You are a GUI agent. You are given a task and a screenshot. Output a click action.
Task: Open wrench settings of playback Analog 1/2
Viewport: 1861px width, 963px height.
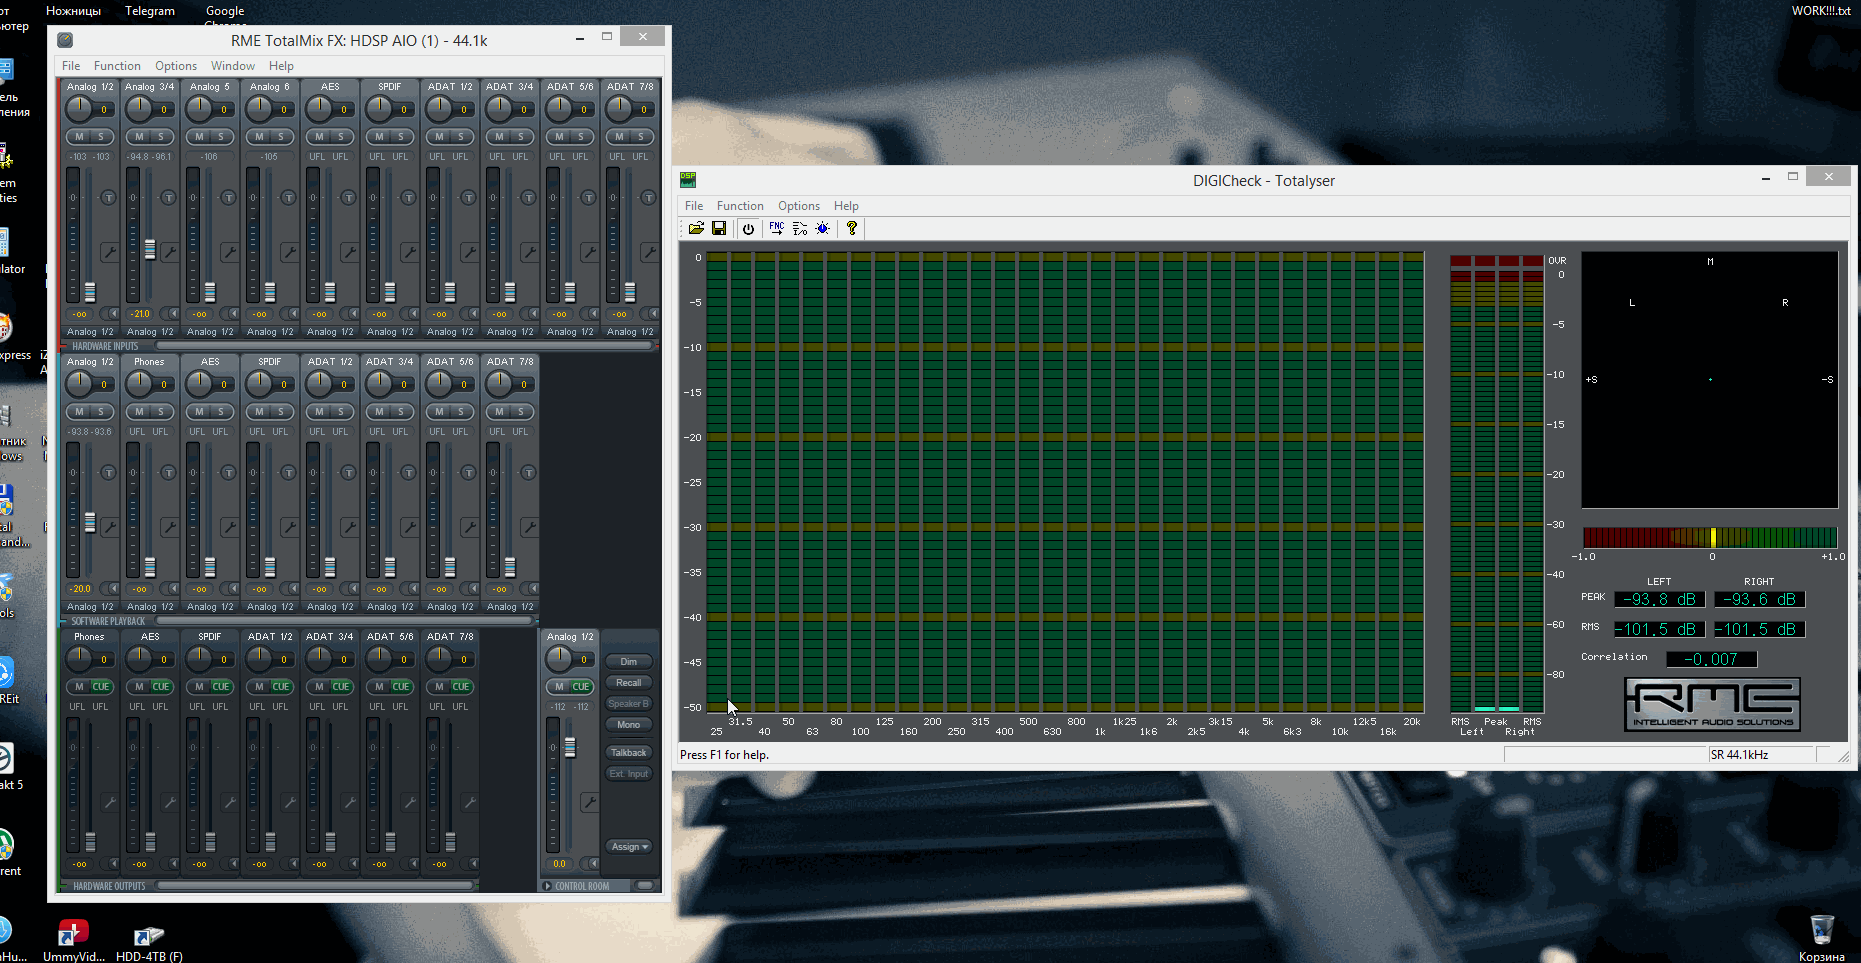[109, 527]
